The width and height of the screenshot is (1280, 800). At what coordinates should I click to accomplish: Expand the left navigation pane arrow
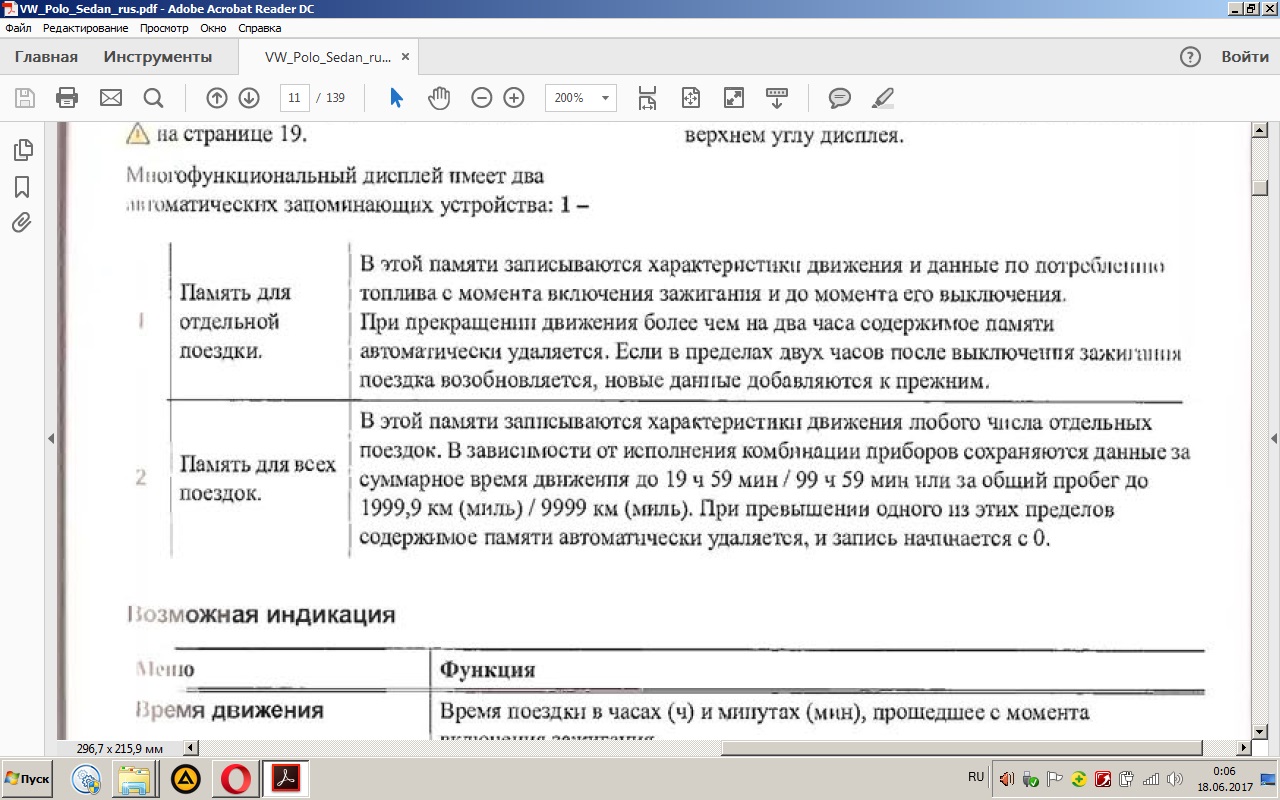click(x=51, y=438)
